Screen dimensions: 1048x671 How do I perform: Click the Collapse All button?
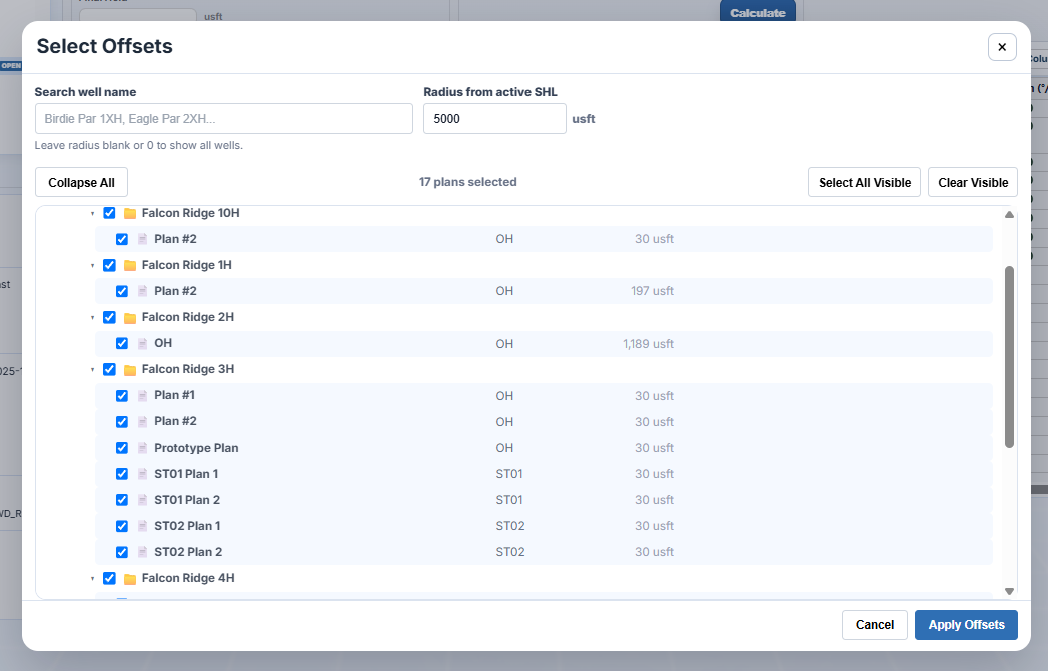point(82,182)
